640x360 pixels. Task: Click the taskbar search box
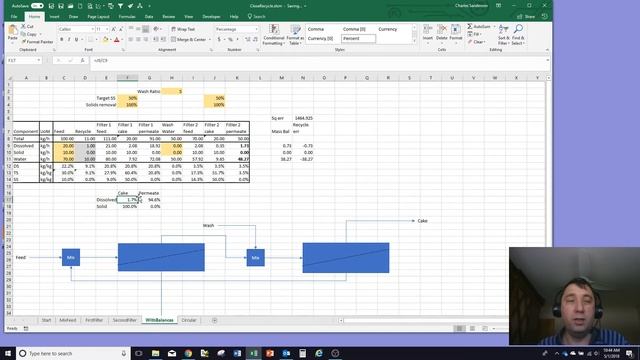point(73,353)
